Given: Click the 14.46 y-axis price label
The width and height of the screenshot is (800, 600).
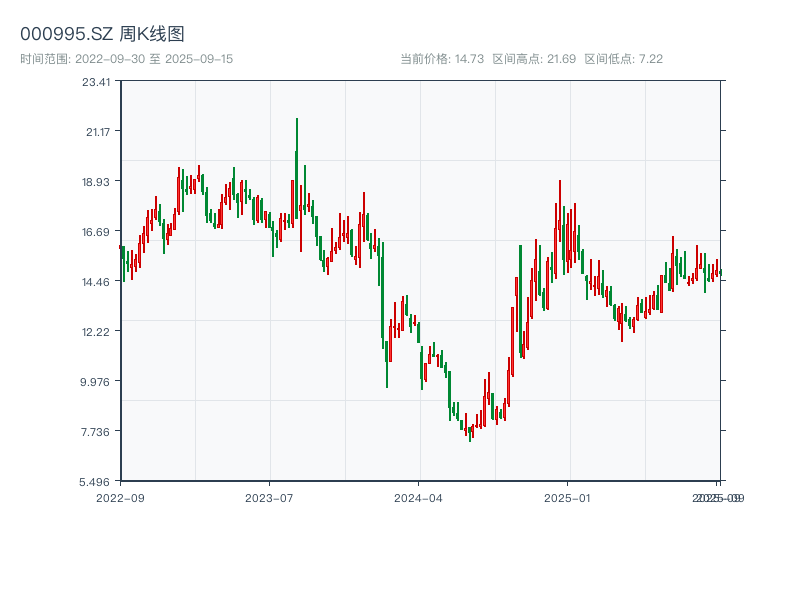Looking at the screenshot, I should (97, 281).
